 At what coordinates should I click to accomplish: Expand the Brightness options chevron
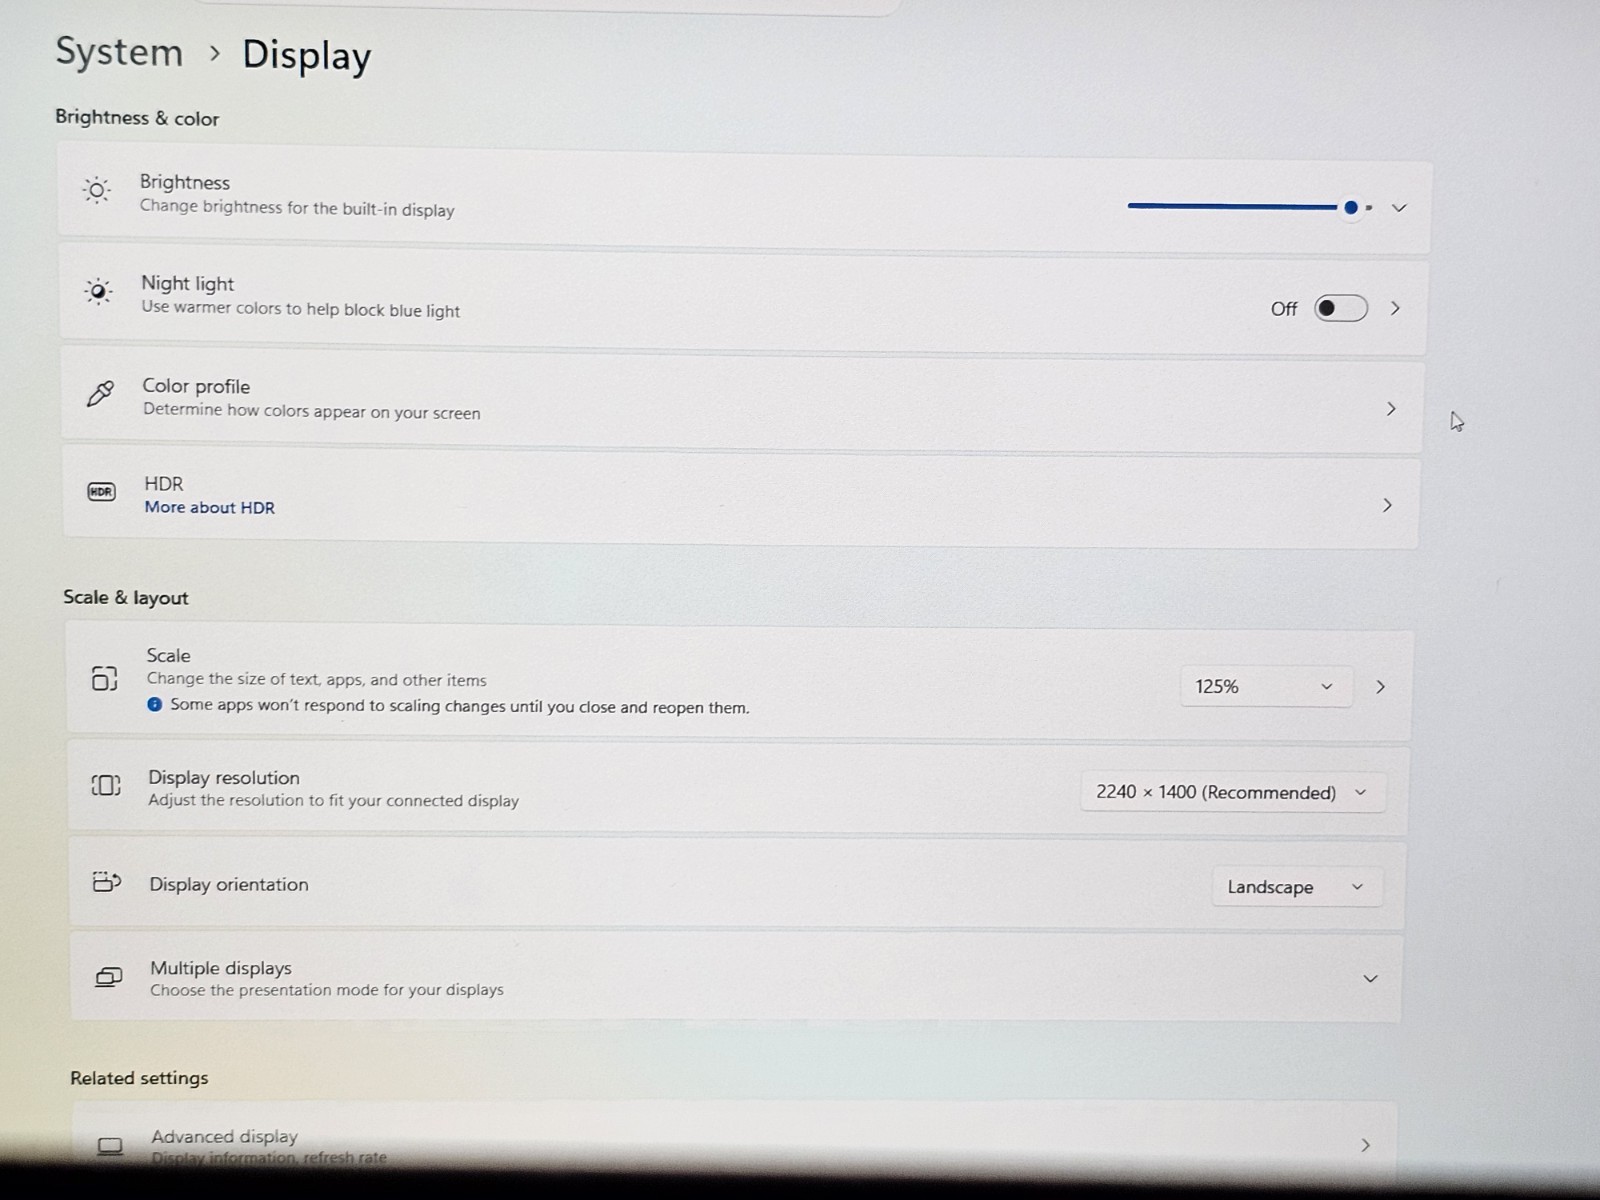pos(1399,208)
